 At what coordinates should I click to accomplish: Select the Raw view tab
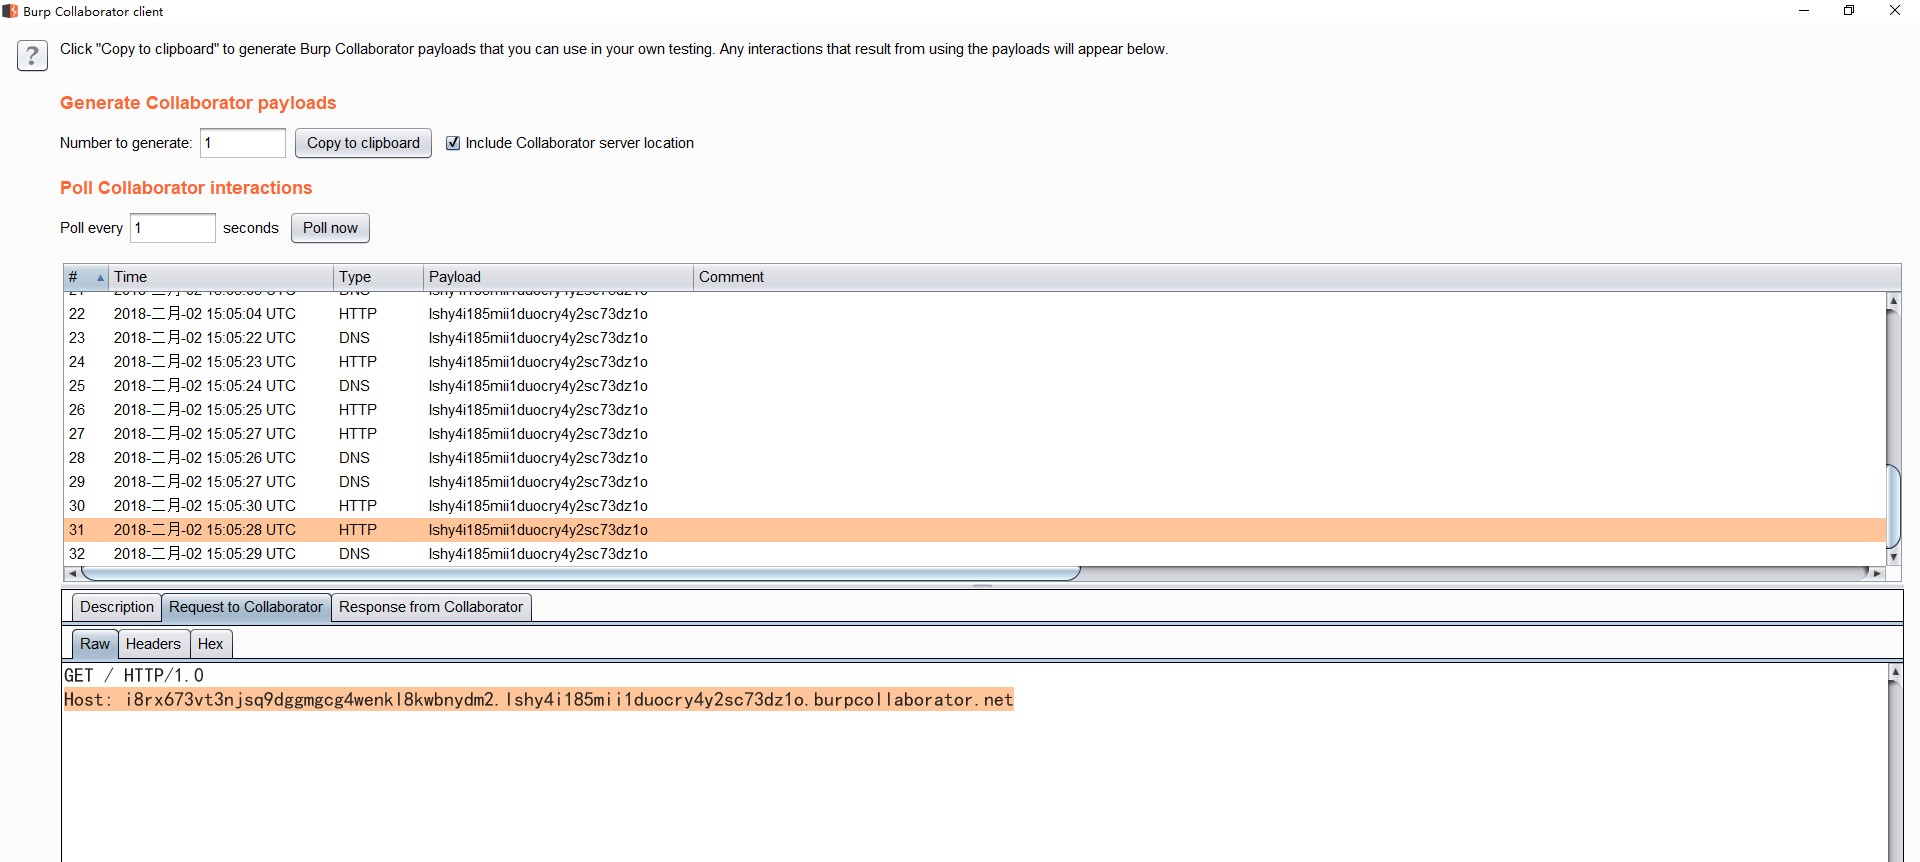95,644
